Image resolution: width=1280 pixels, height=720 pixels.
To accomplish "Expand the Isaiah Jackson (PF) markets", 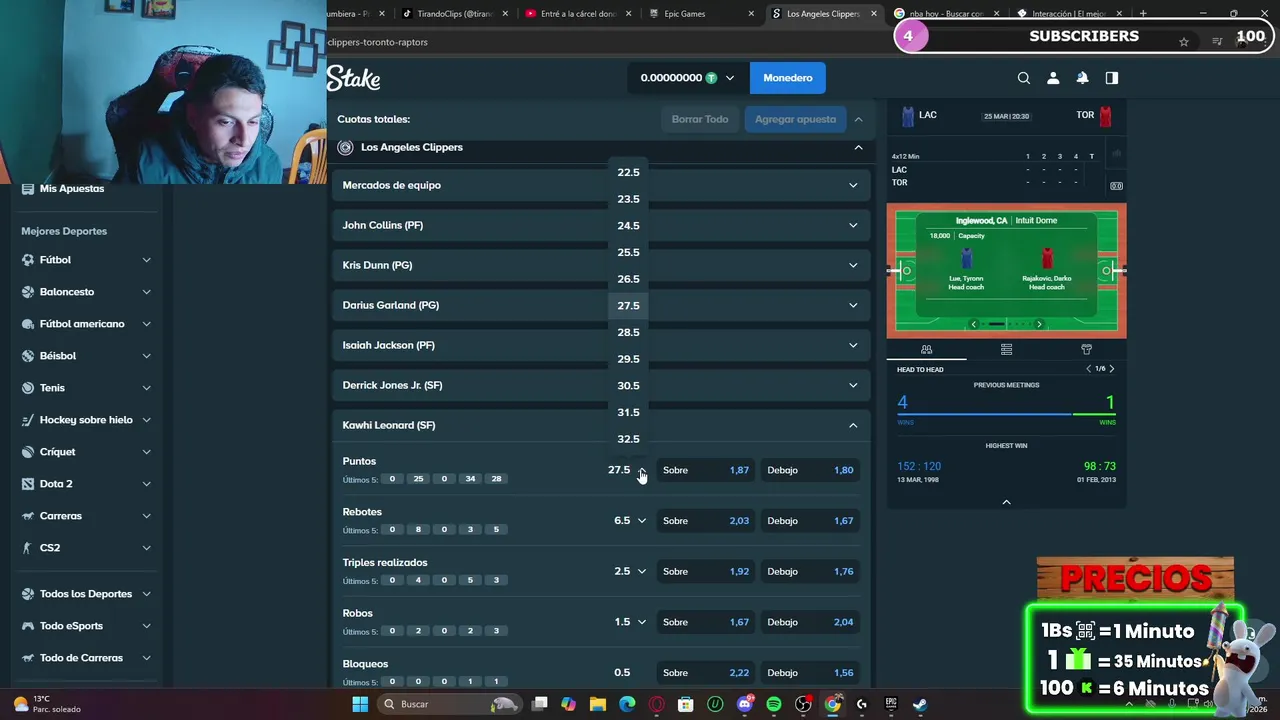I will pos(601,345).
